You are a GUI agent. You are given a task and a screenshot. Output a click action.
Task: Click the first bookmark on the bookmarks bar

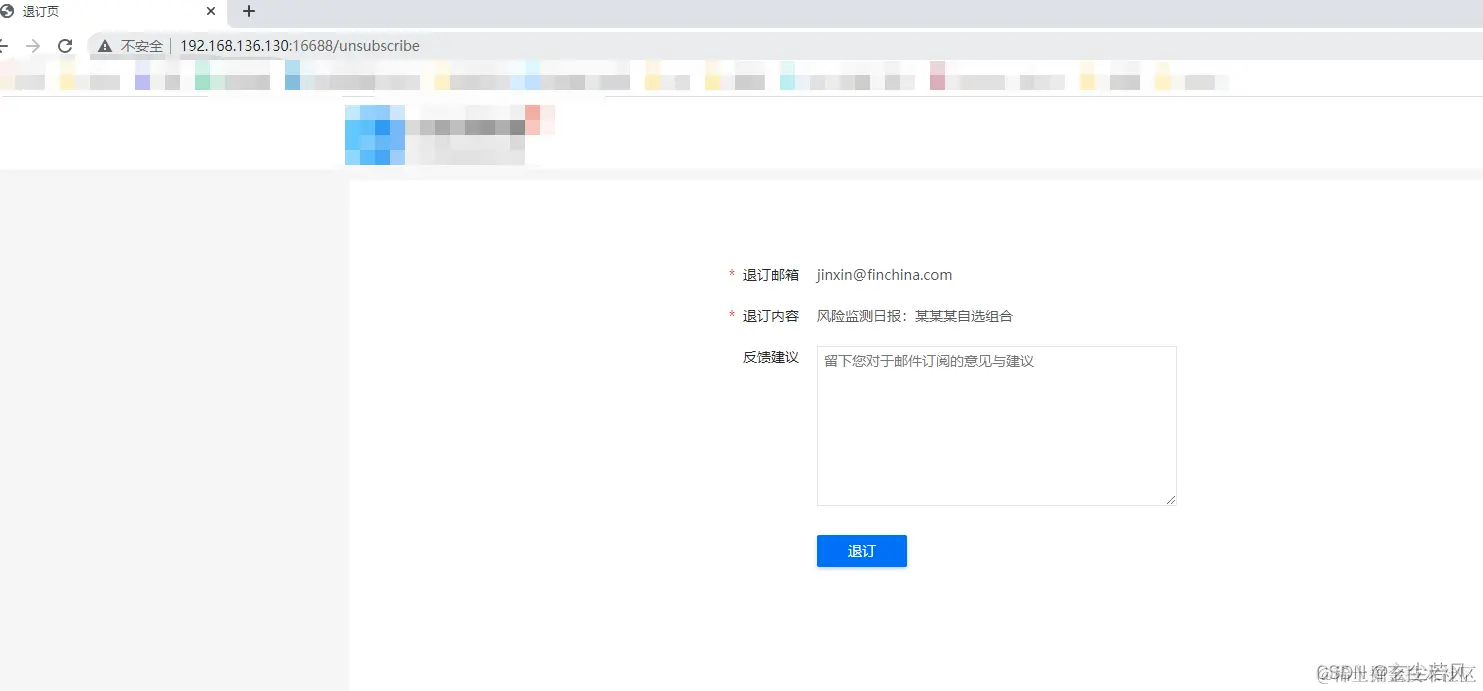tap(25, 78)
